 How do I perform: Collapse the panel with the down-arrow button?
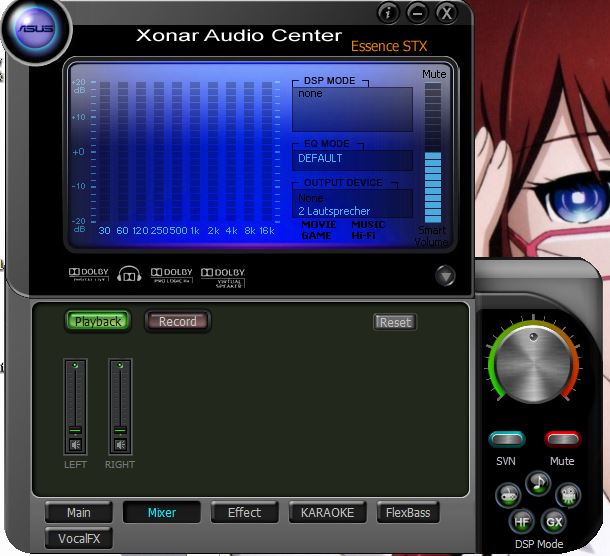pyautogui.click(x=445, y=275)
